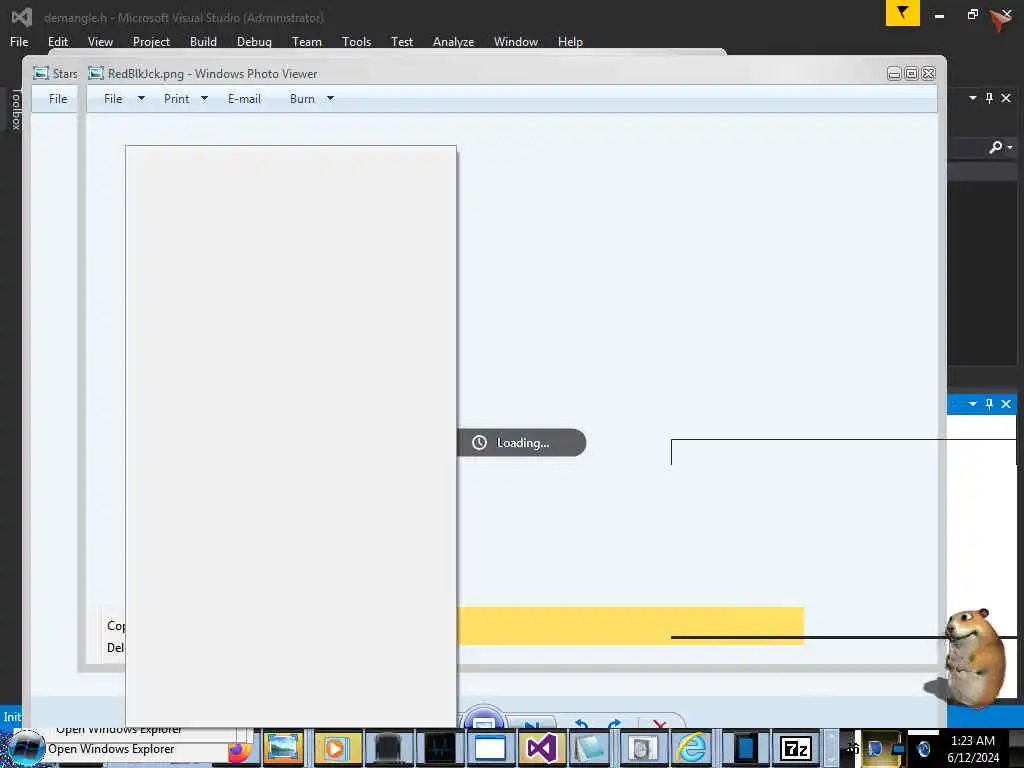Click E-mail in the Photo Viewer toolbar

pos(244,99)
